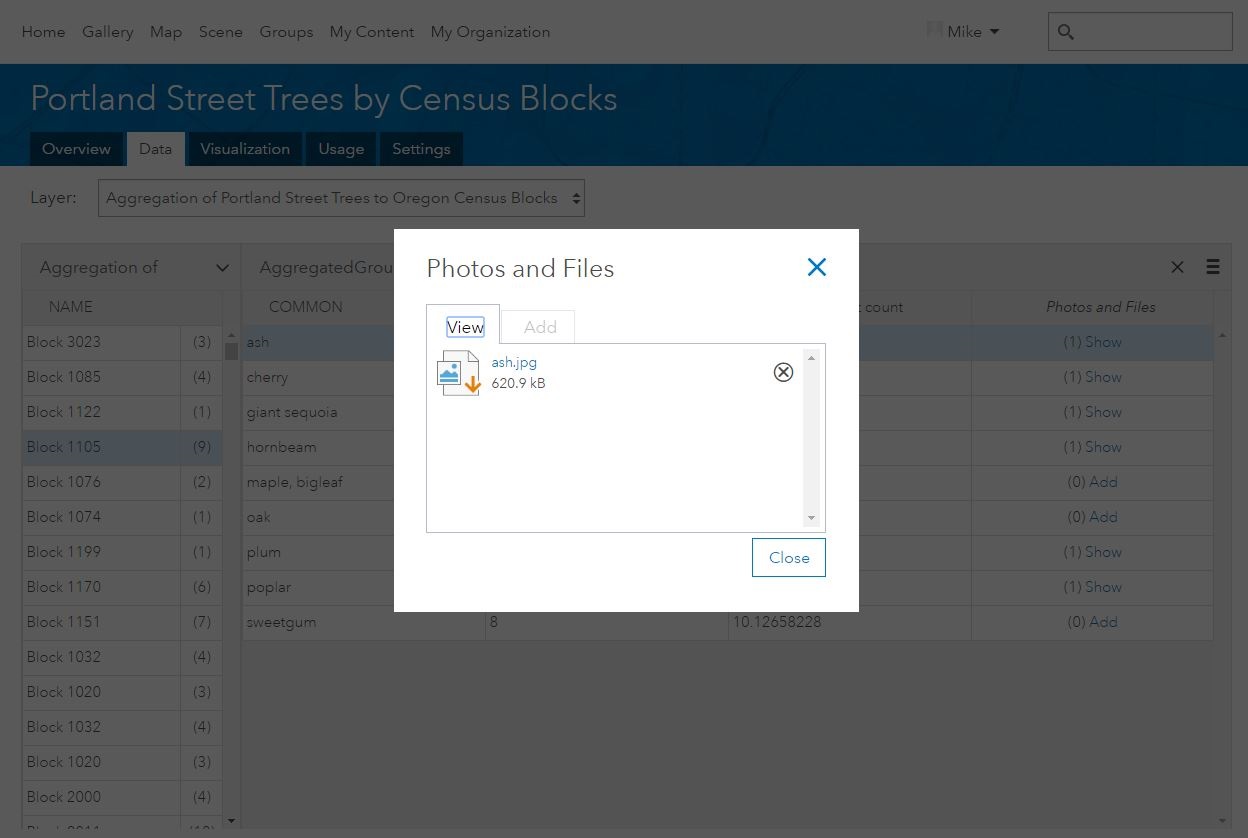Open the Mike user profile icon
The height and width of the screenshot is (838, 1248).
(935, 31)
